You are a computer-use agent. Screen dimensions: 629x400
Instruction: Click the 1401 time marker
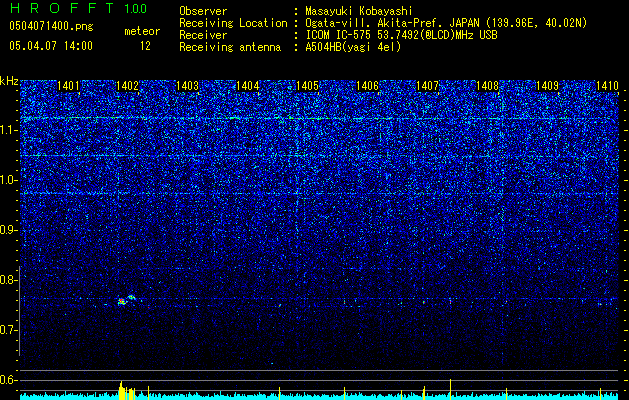[68, 85]
